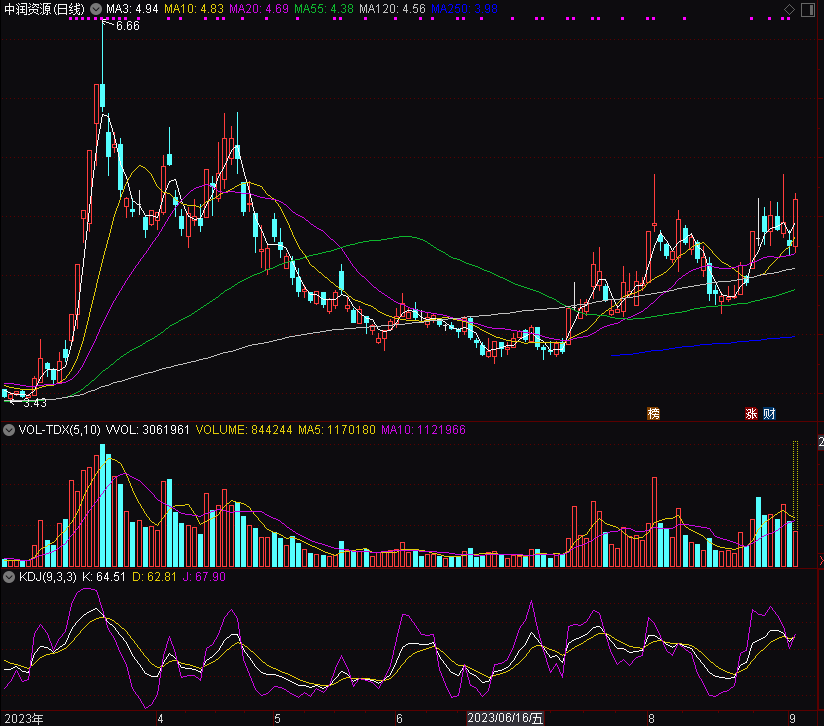Click the blue 财 financial marker icon
The image size is (824, 726).
pos(769,413)
